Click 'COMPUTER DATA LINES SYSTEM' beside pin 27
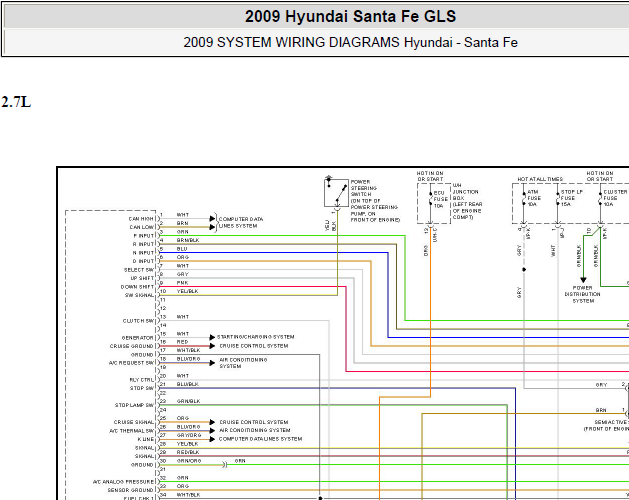Screen dimensions: 629x500 click(260, 439)
